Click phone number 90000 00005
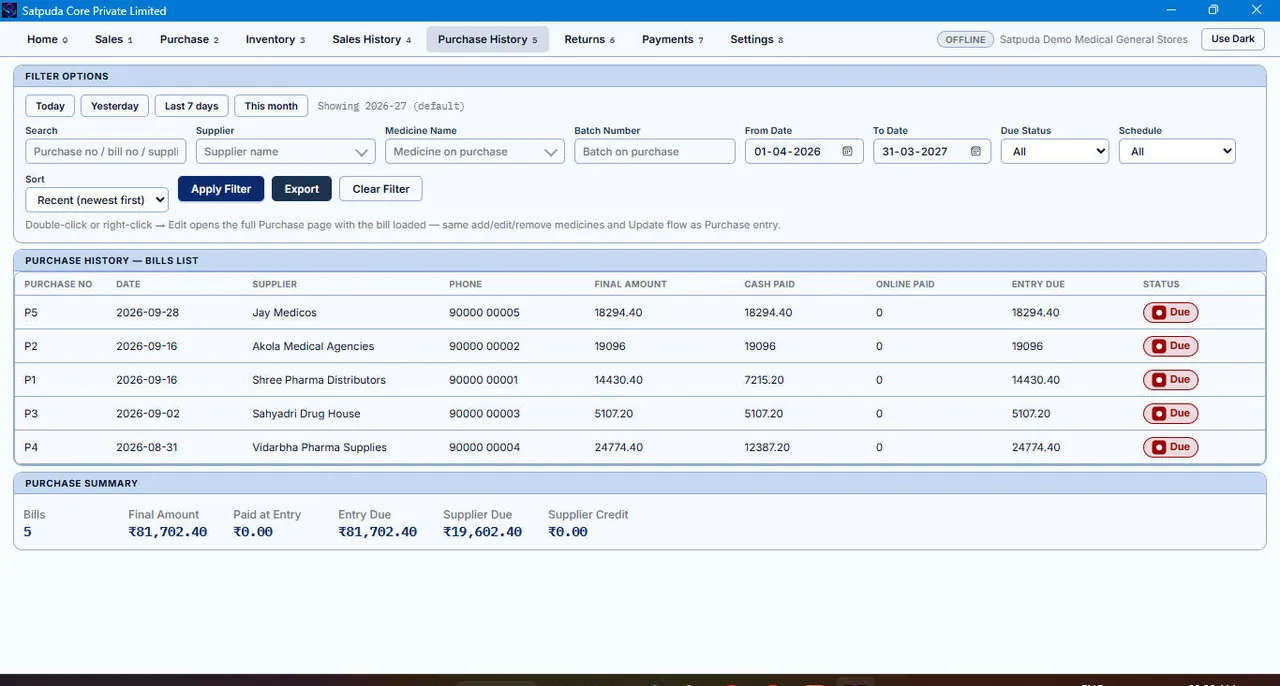Viewport: 1280px width, 686px height. [x=484, y=313]
